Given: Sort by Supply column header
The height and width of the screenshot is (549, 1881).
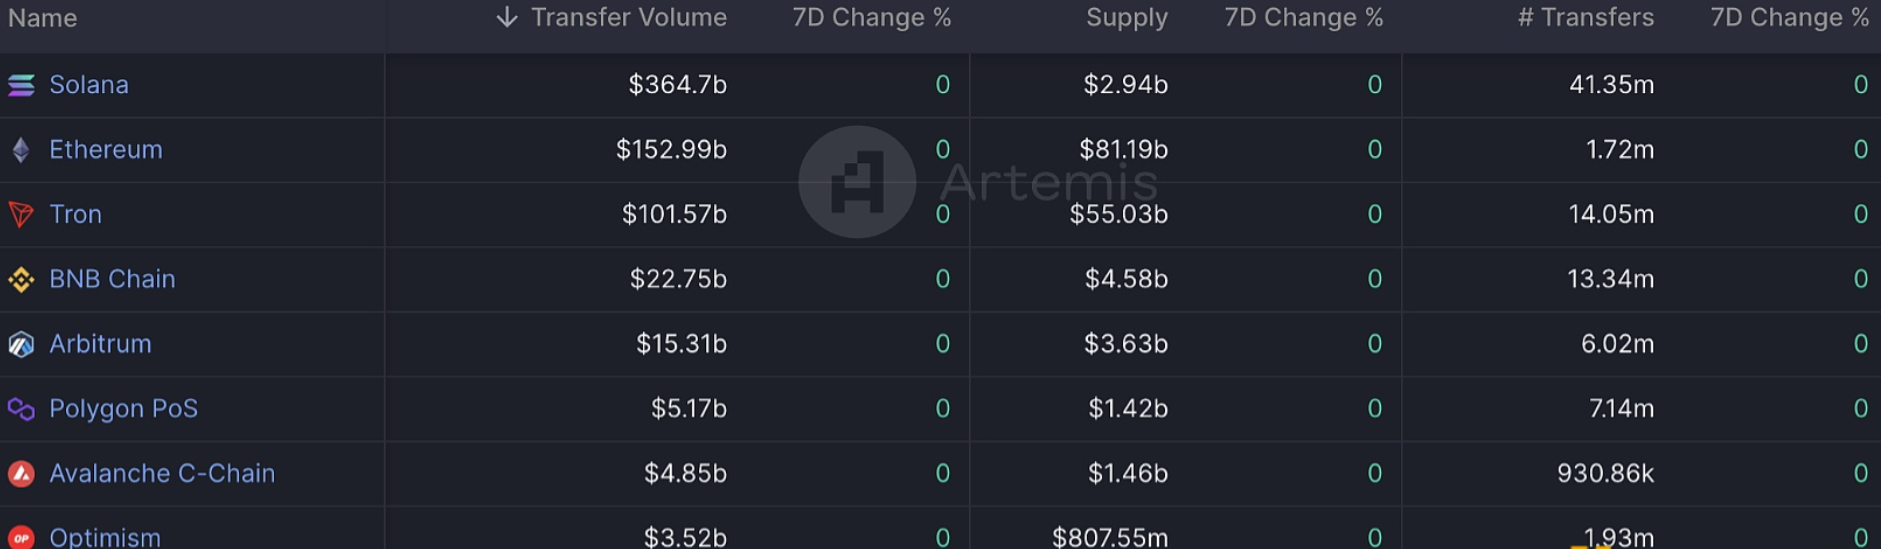Looking at the screenshot, I should pos(1126,18).
